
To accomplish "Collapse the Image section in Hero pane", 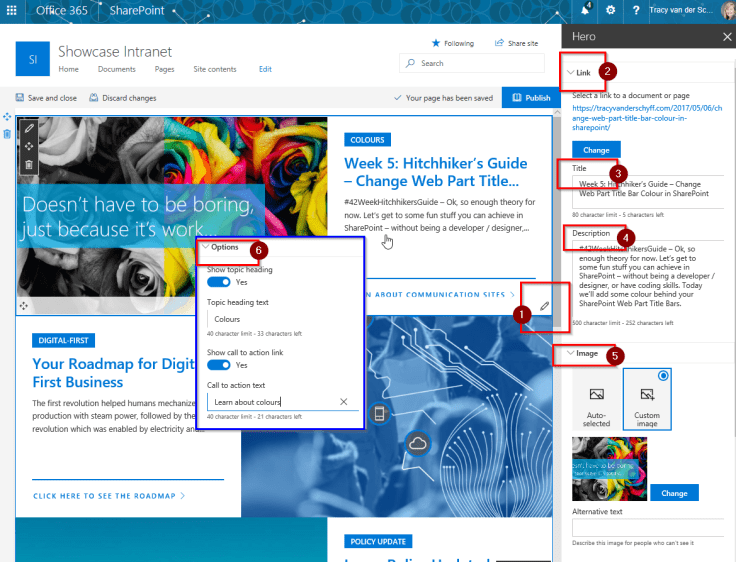I will [x=571, y=353].
